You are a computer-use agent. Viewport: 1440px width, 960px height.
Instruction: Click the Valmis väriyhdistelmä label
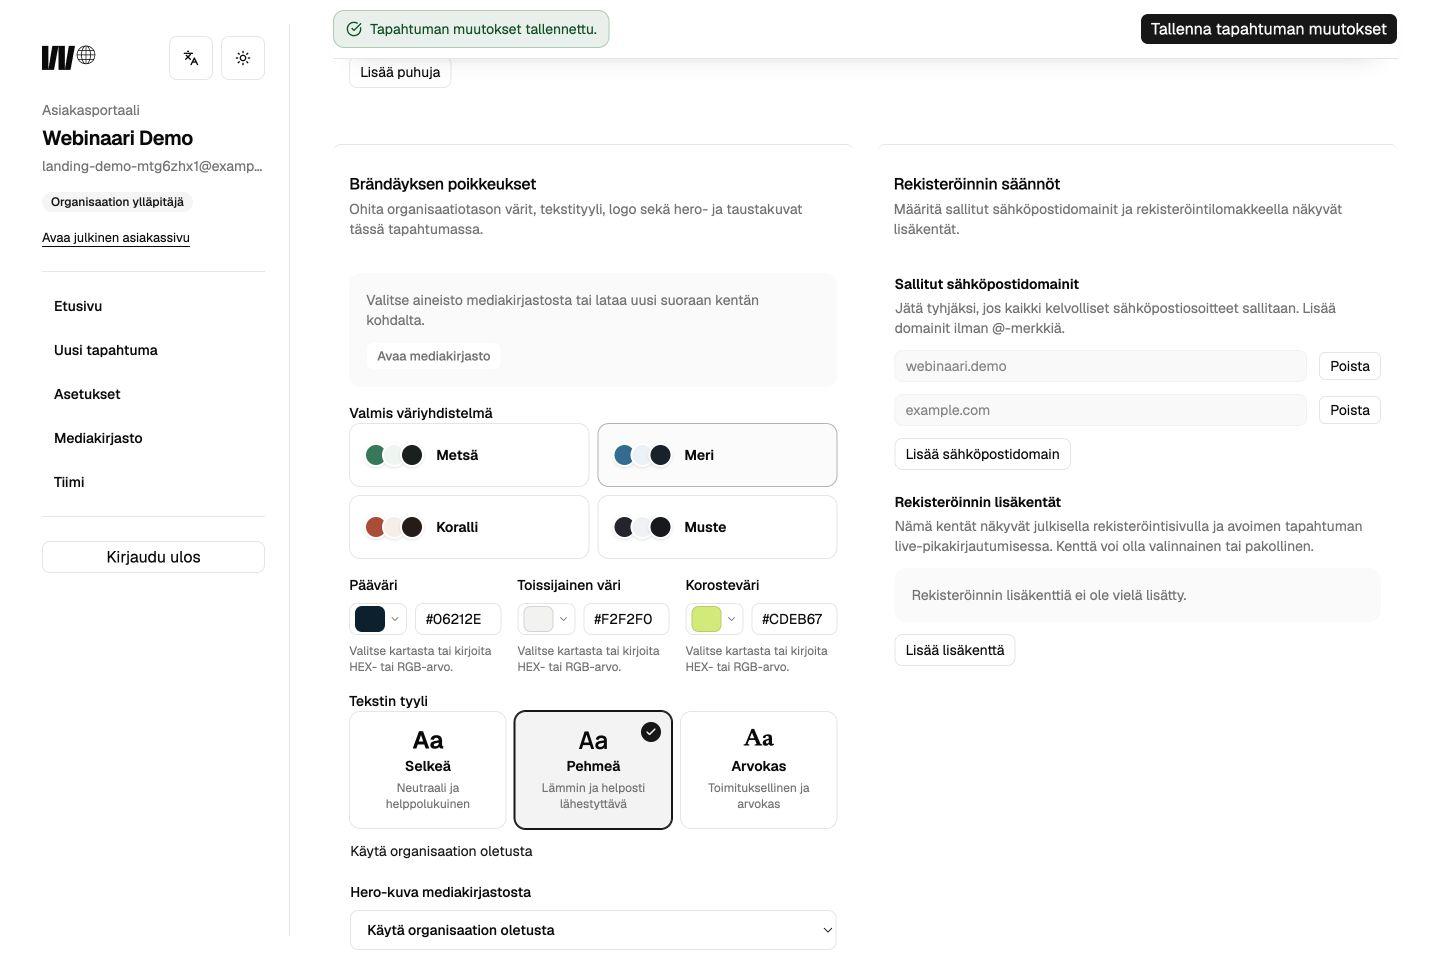coord(421,413)
